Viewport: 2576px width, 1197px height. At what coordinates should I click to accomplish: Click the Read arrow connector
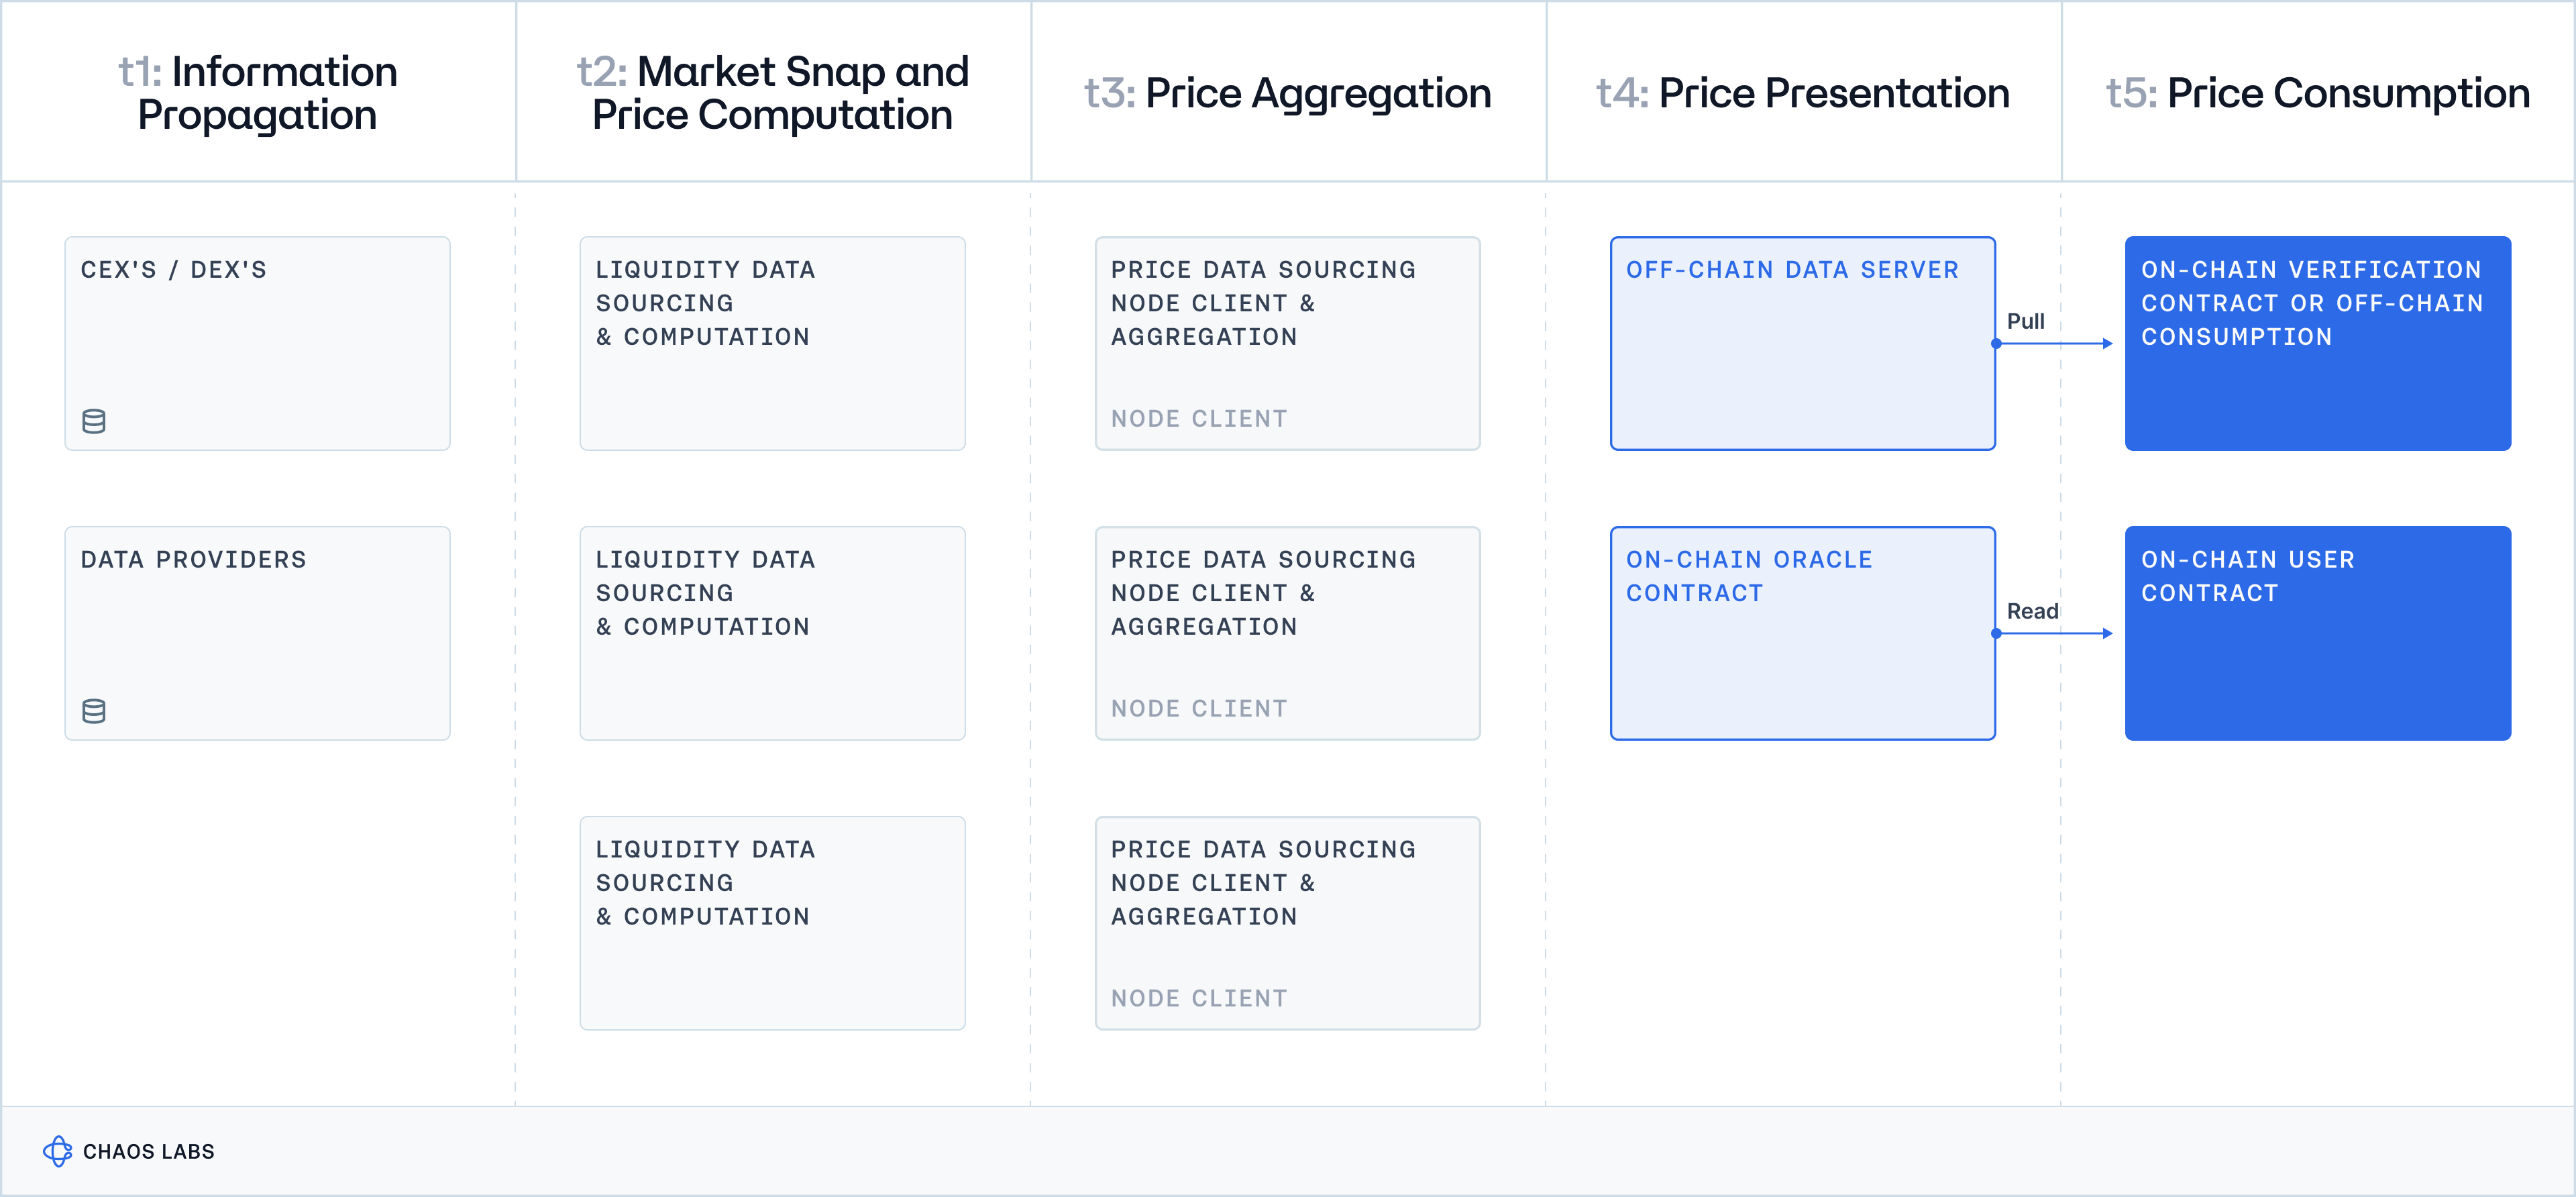click(2054, 633)
